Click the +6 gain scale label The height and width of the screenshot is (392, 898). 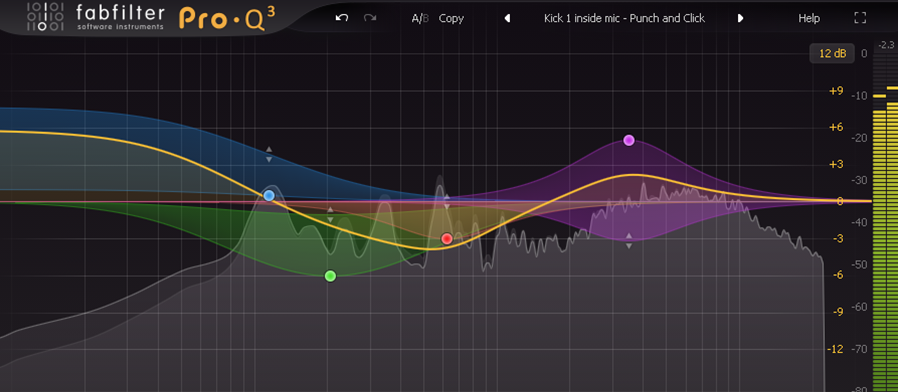pyautogui.click(x=836, y=127)
